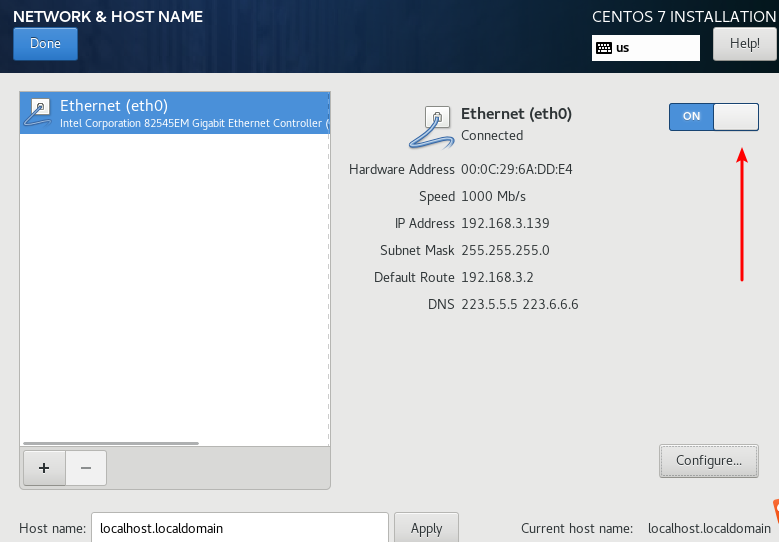The width and height of the screenshot is (779, 542).
Task: Click the Ethernet (eth0) details heading
Action: pyautogui.click(x=516, y=114)
